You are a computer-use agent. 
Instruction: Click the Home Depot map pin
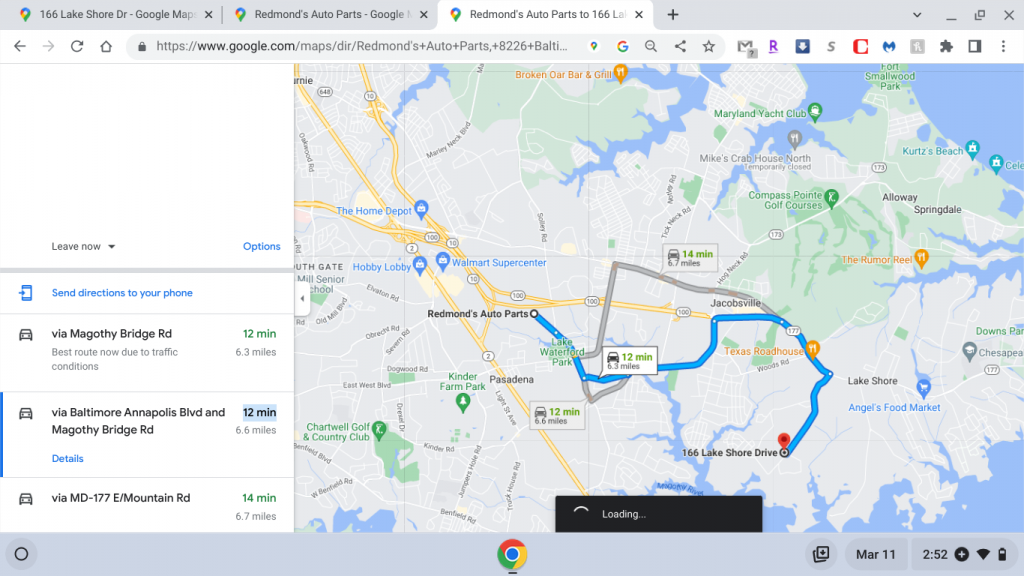[421, 209]
